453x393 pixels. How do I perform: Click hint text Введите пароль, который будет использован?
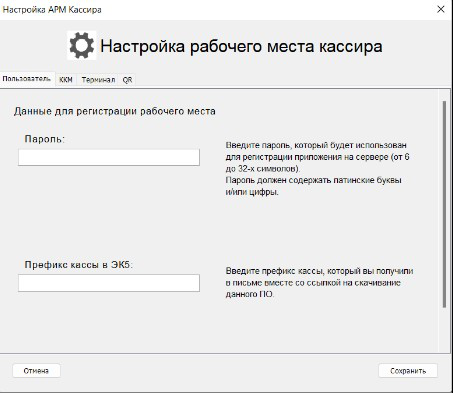coord(316,145)
